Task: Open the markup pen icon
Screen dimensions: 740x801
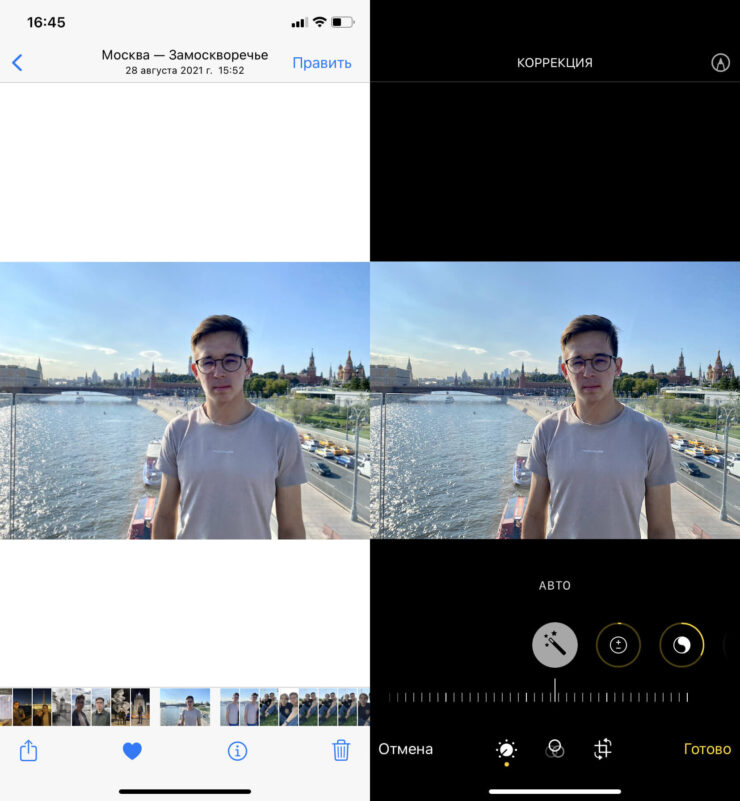Action: 720,63
